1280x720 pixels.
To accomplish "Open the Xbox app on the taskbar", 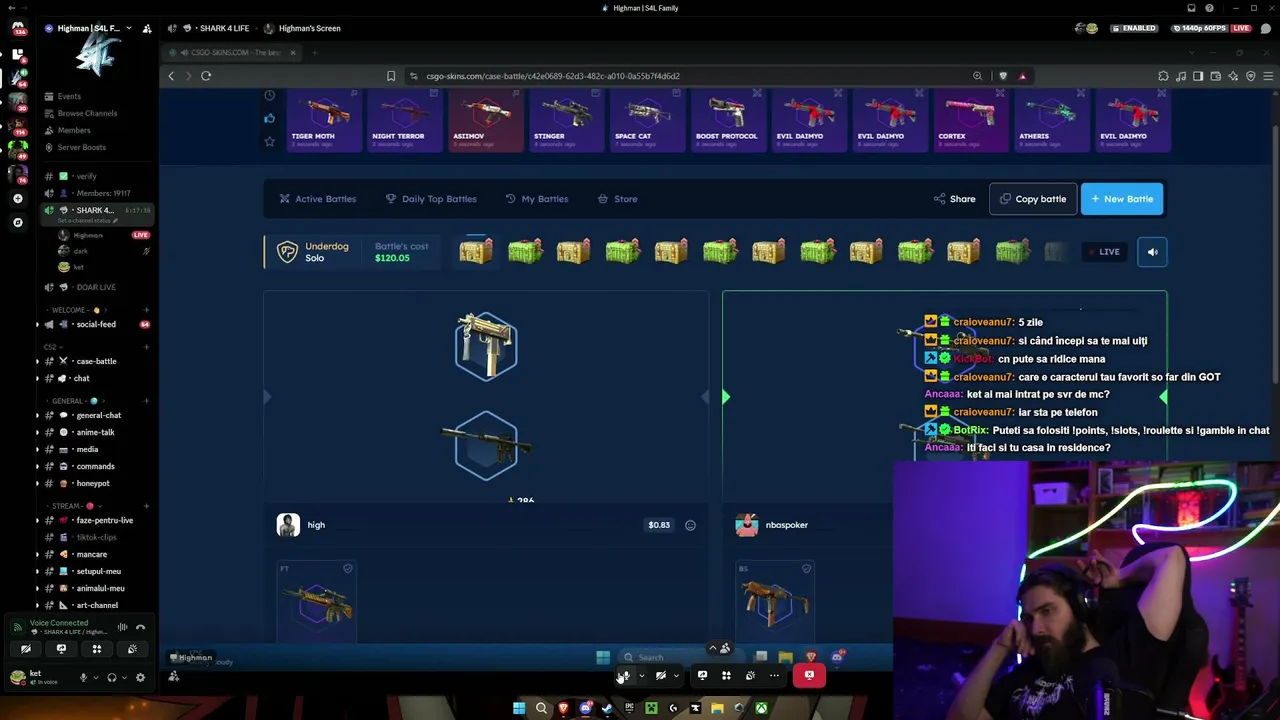I will (761, 709).
